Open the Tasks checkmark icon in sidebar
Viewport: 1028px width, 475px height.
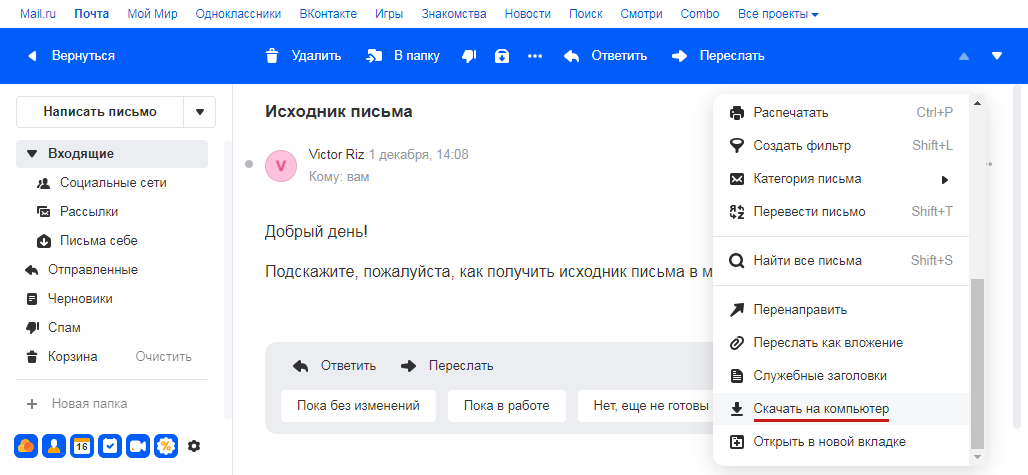[110, 446]
